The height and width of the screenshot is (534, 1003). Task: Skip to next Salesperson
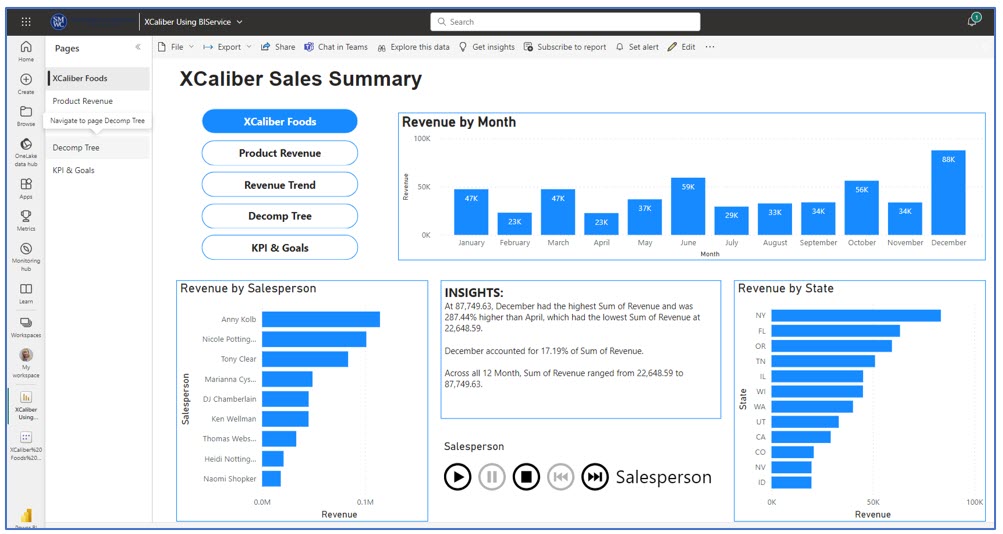pyautogui.click(x=595, y=477)
